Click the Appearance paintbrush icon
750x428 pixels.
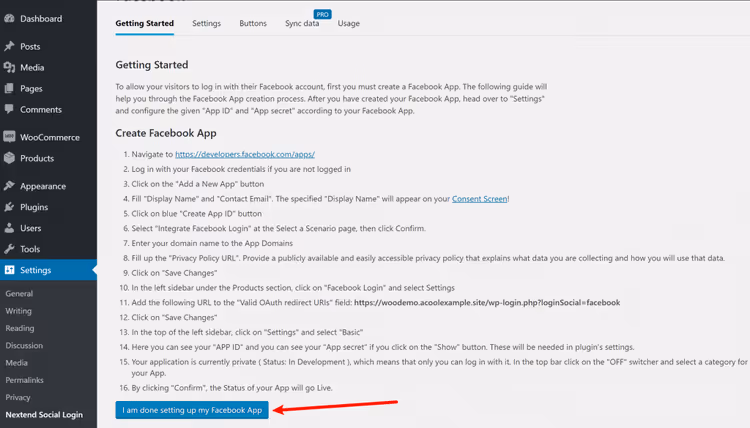[x=9, y=186]
